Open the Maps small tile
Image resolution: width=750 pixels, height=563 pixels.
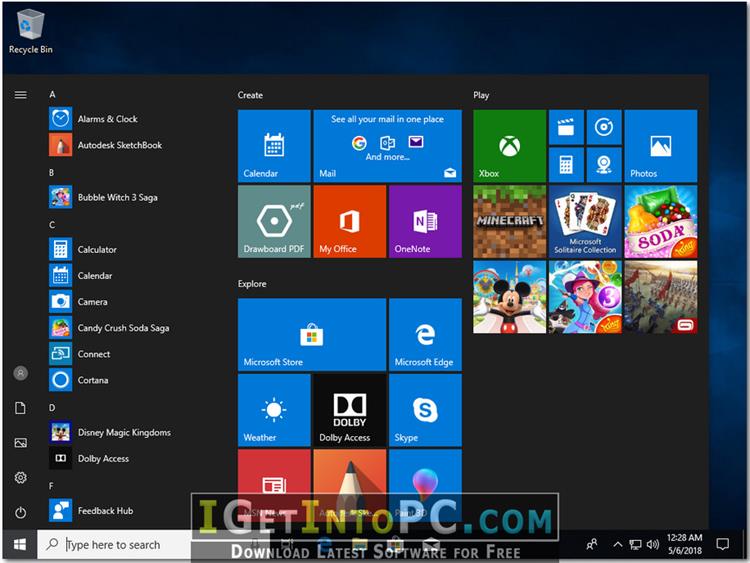tap(604, 165)
